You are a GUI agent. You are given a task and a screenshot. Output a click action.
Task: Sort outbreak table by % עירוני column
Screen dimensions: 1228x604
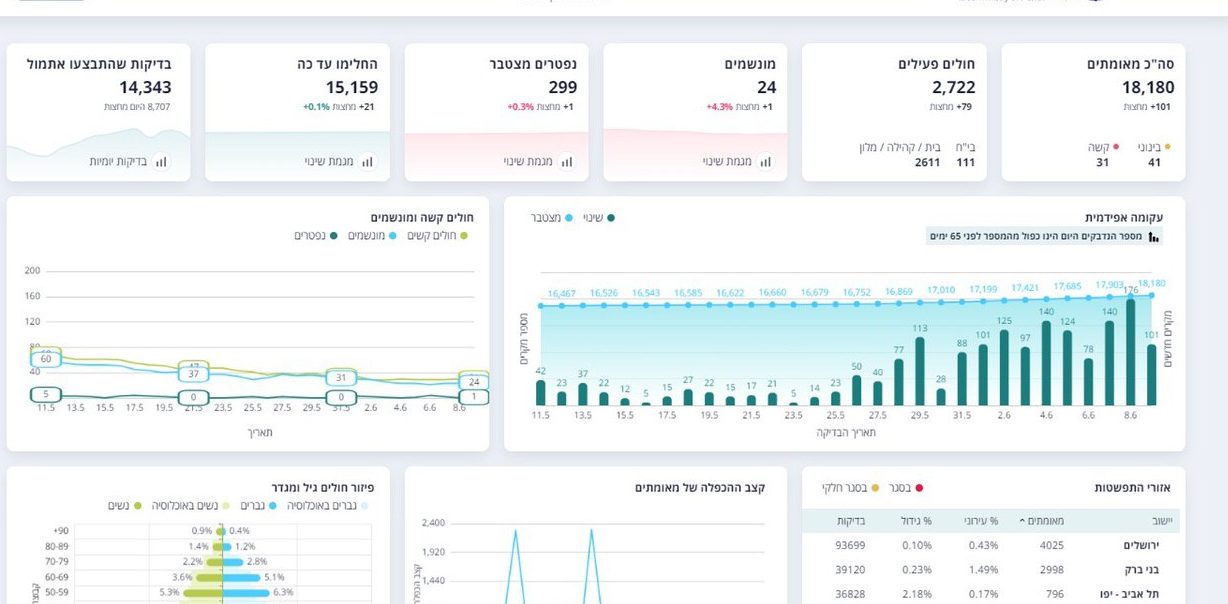click(x=981, y=521)
